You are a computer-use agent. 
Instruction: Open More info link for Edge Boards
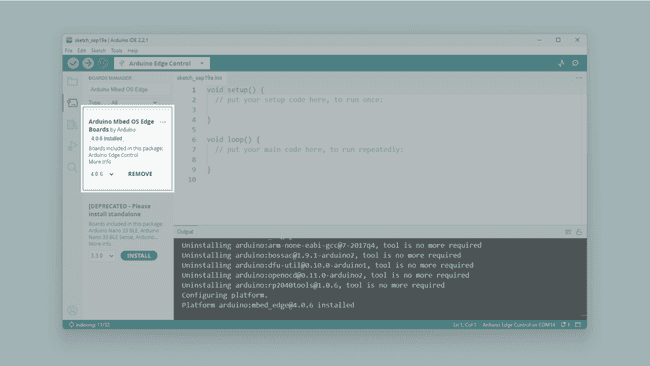click(x=99, y=162)
